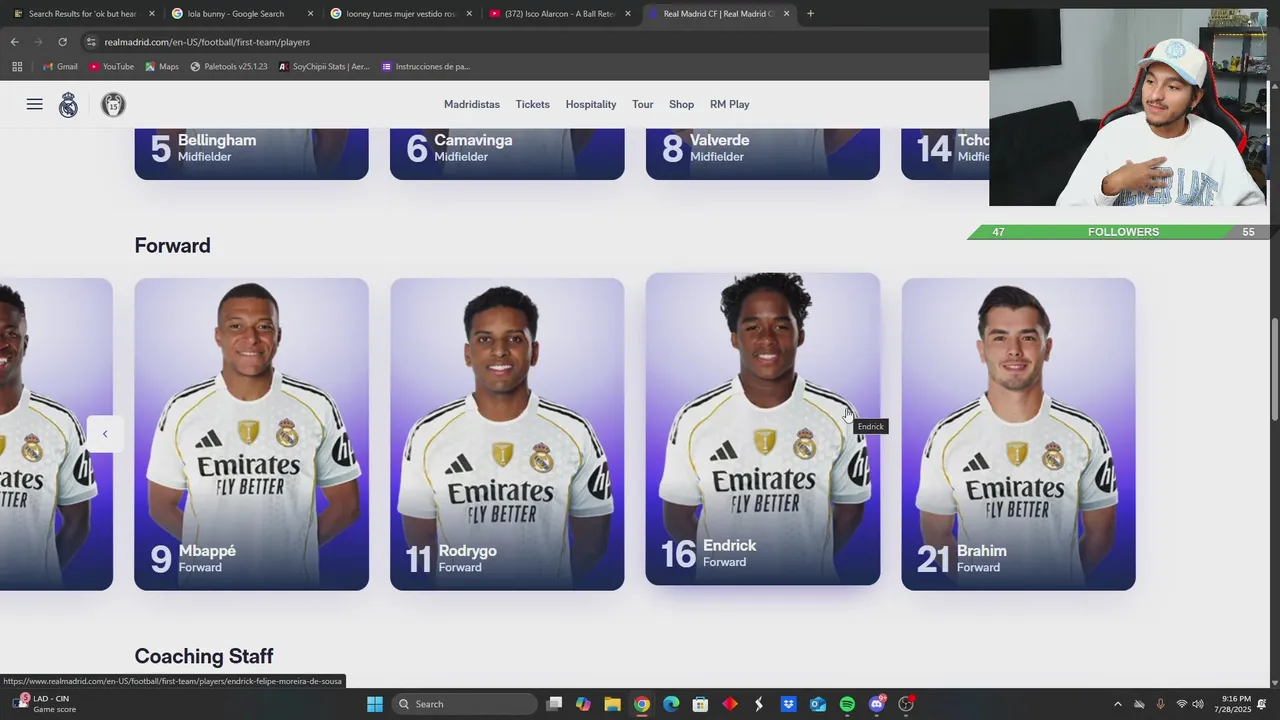The width and height of the screenshot is (1280, 720).
Task: Open Task View from the taskbar
Action: click(554, 704)
